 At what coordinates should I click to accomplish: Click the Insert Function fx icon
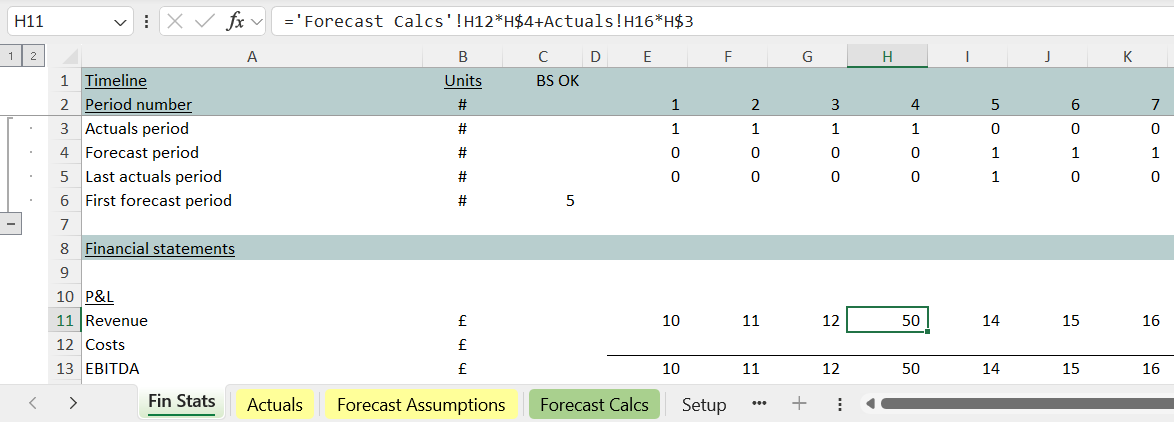(235, 21)
